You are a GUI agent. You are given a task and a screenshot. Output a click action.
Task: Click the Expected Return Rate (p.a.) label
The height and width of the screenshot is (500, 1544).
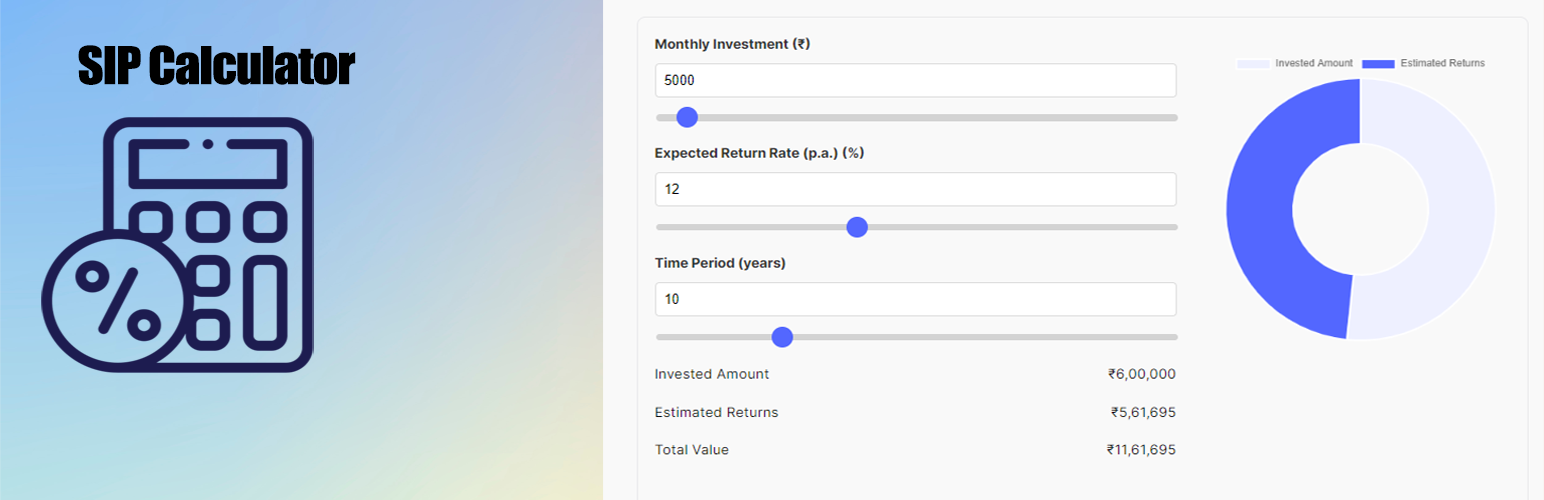[x=759, y=153]
